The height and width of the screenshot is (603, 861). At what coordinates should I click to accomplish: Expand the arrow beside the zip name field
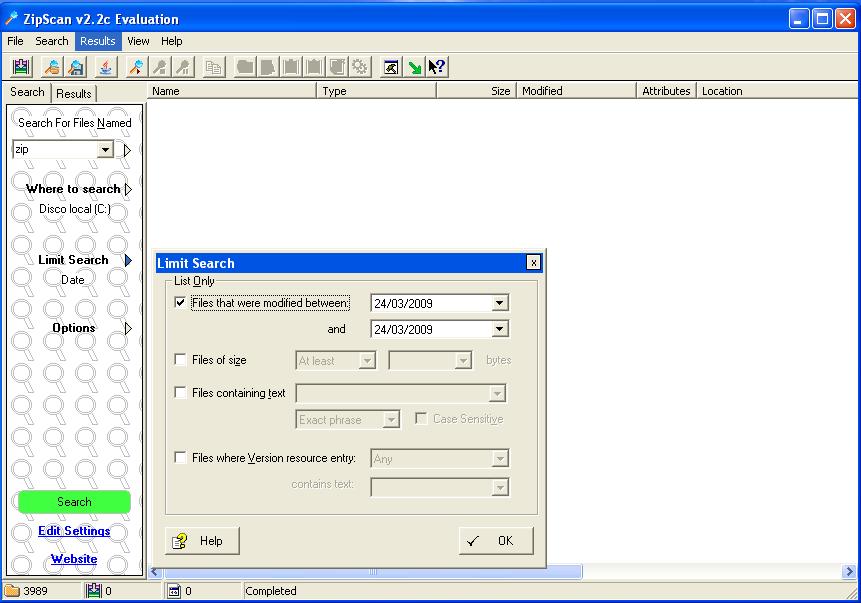(127, 150)
